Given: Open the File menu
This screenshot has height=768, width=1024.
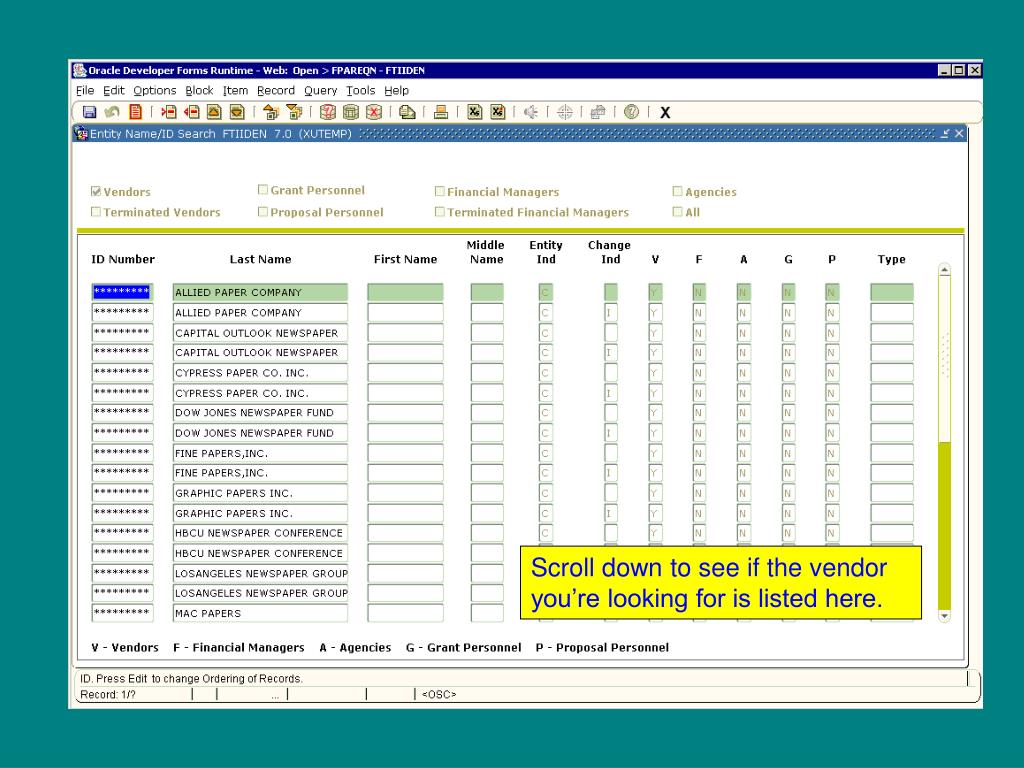Looking at the screenshot, I should coord(85,91).
